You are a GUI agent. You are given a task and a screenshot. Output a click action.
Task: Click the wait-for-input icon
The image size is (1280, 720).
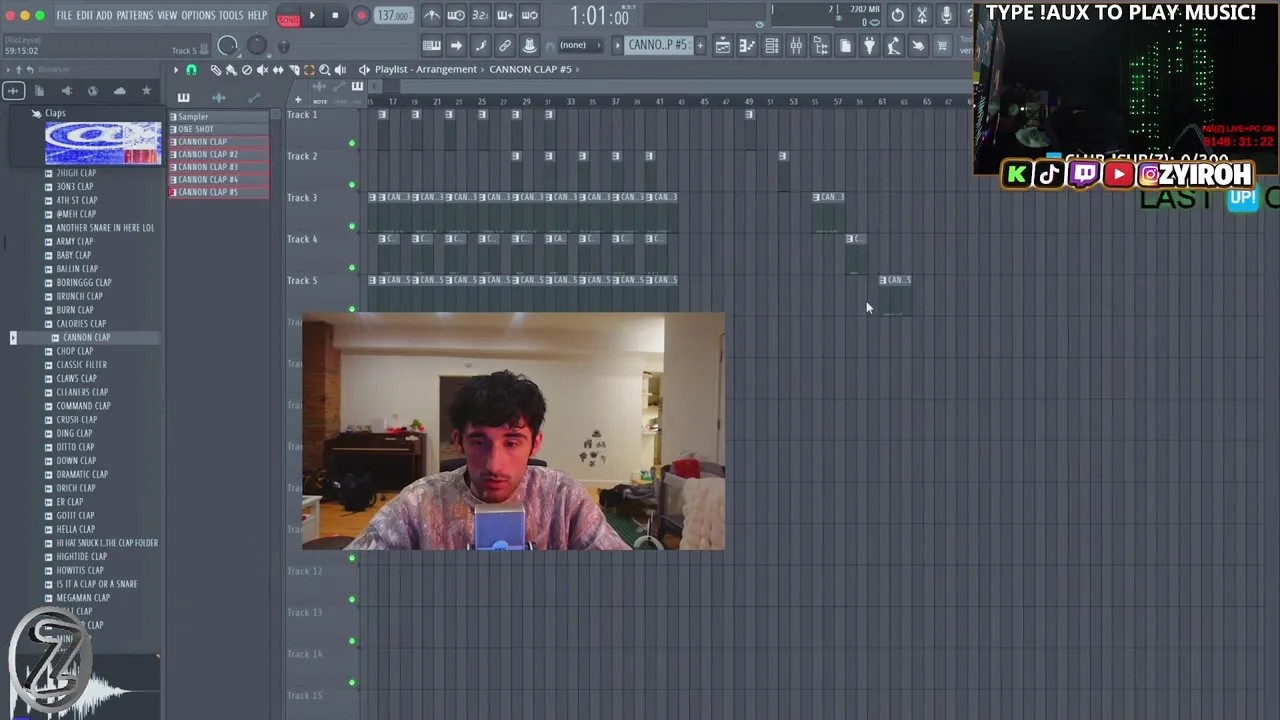click(456, 15)
